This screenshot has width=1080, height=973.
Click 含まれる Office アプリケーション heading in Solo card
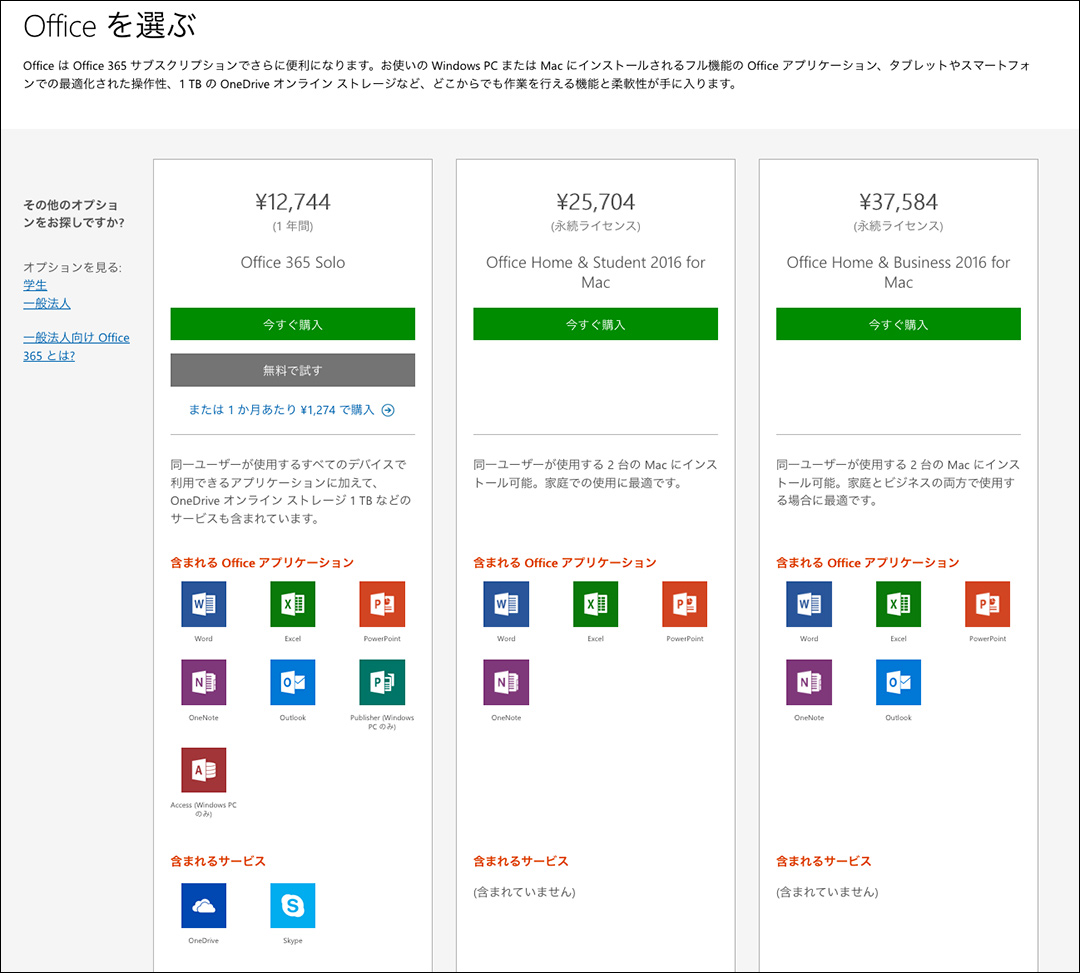point(262,563)
